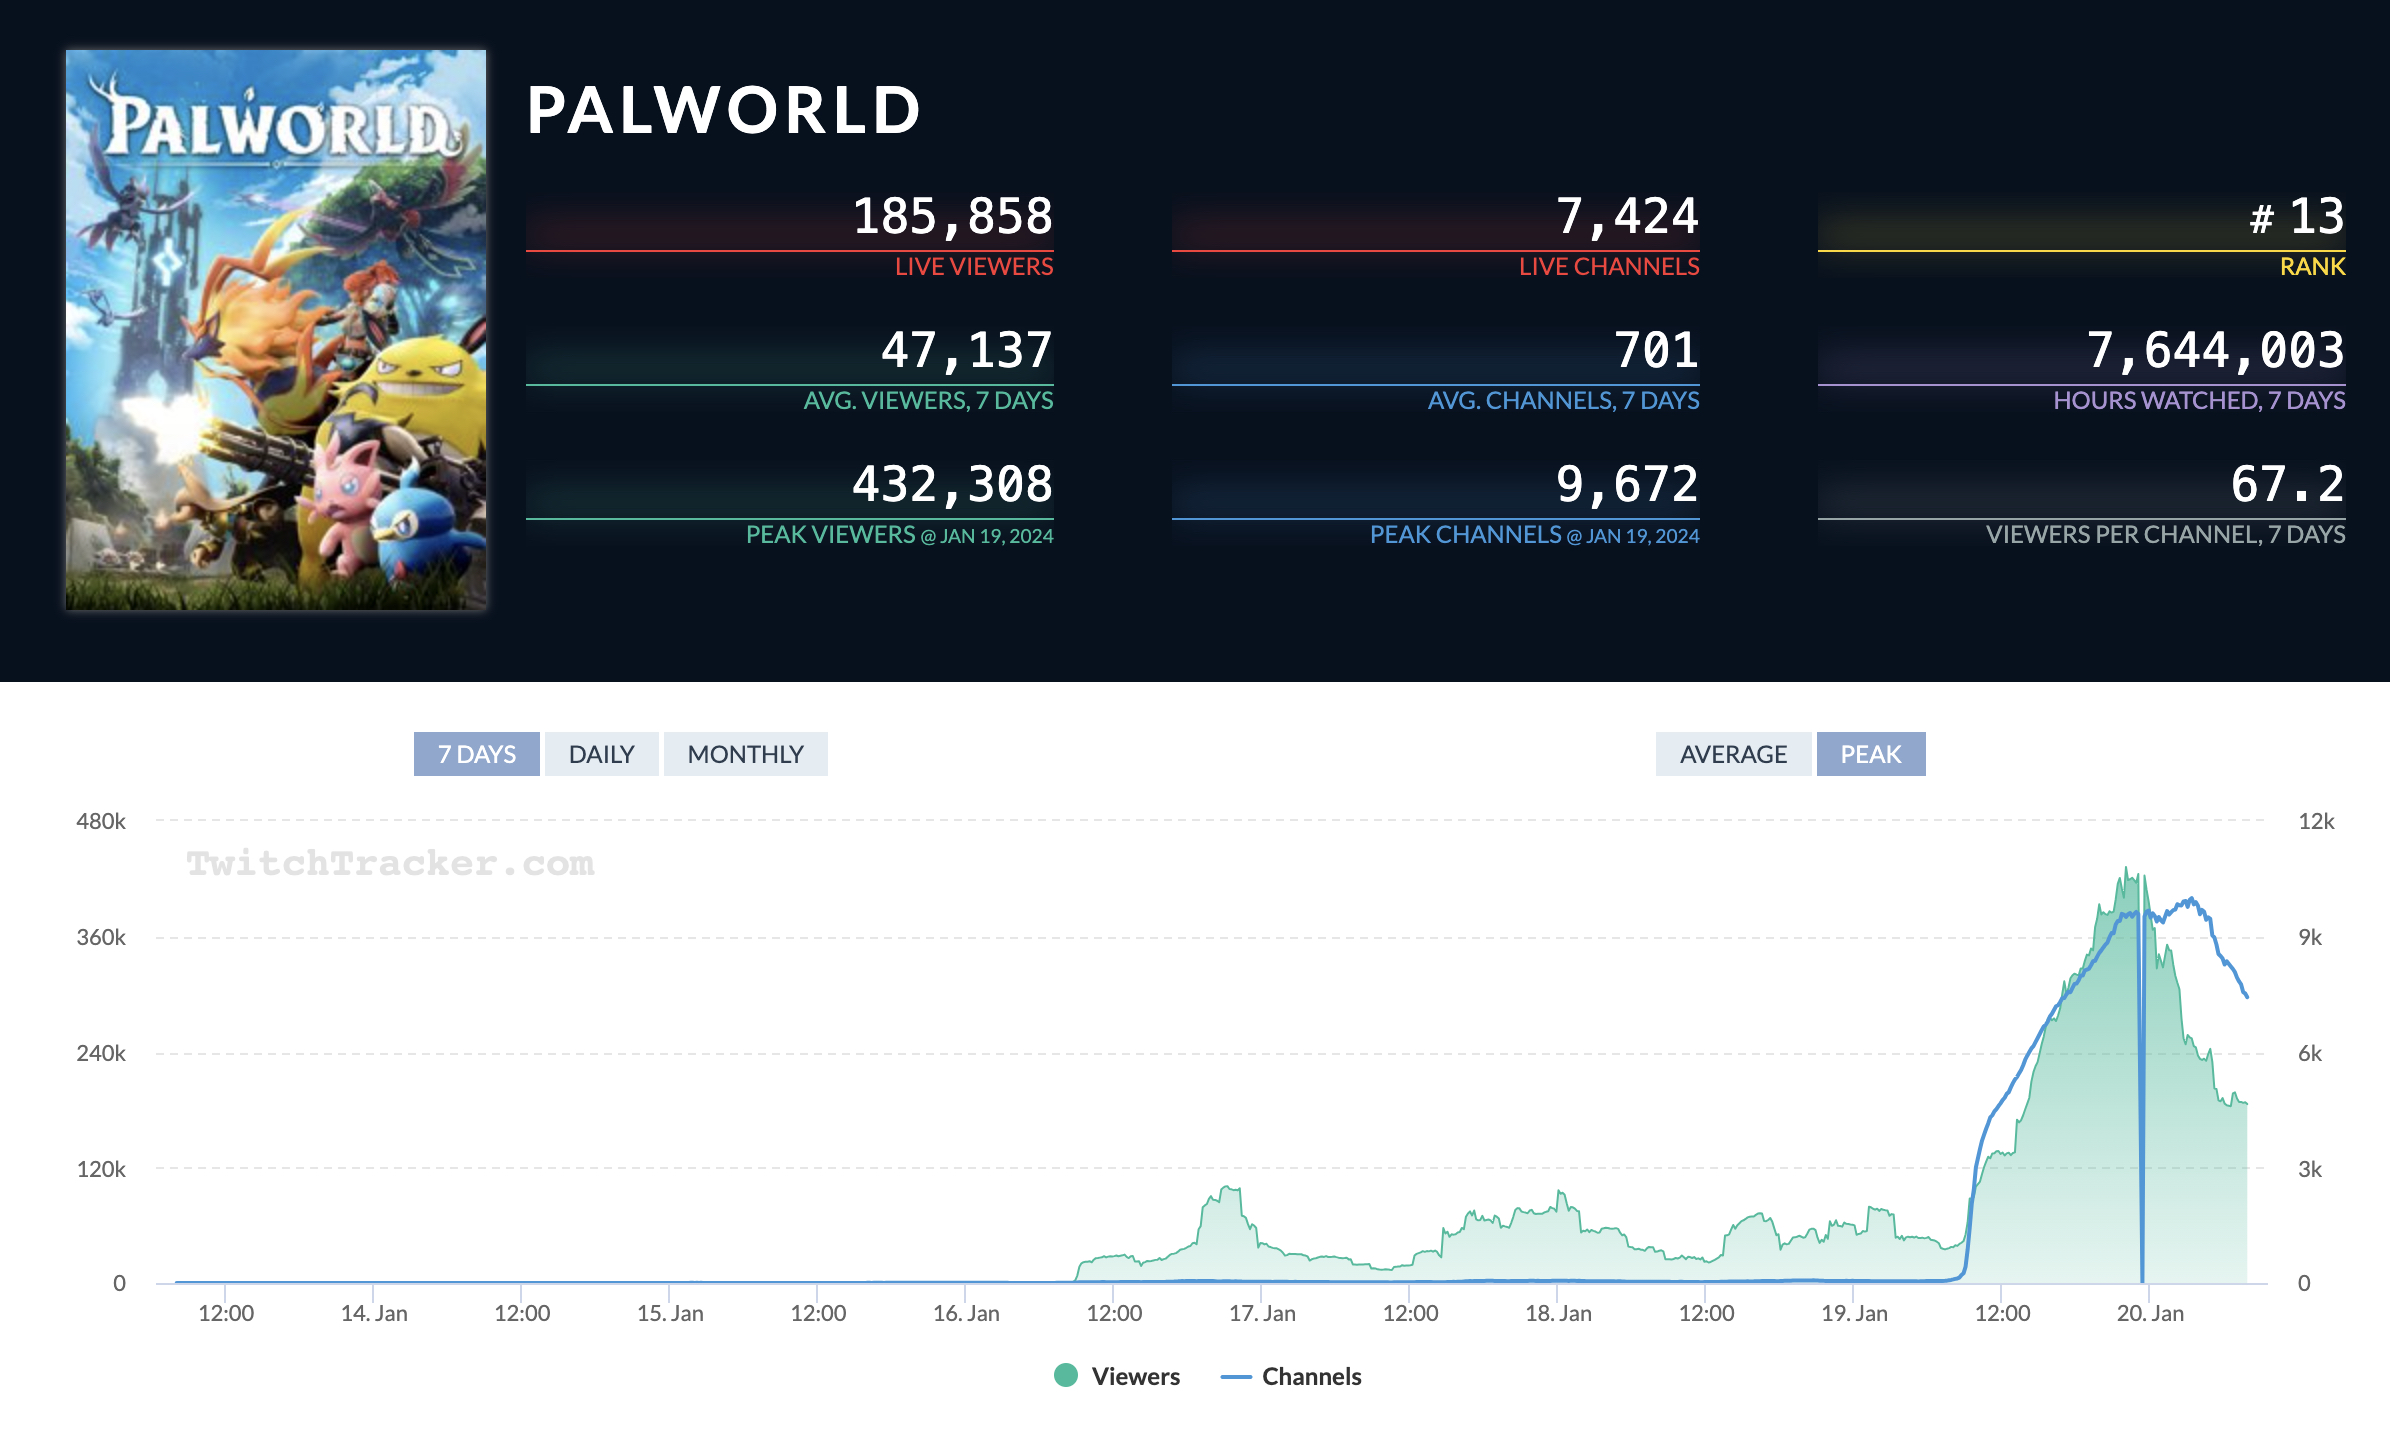The image size is (2390, 1454).
Task: Click Peak Viewers value 432,308
Action: 951,485
